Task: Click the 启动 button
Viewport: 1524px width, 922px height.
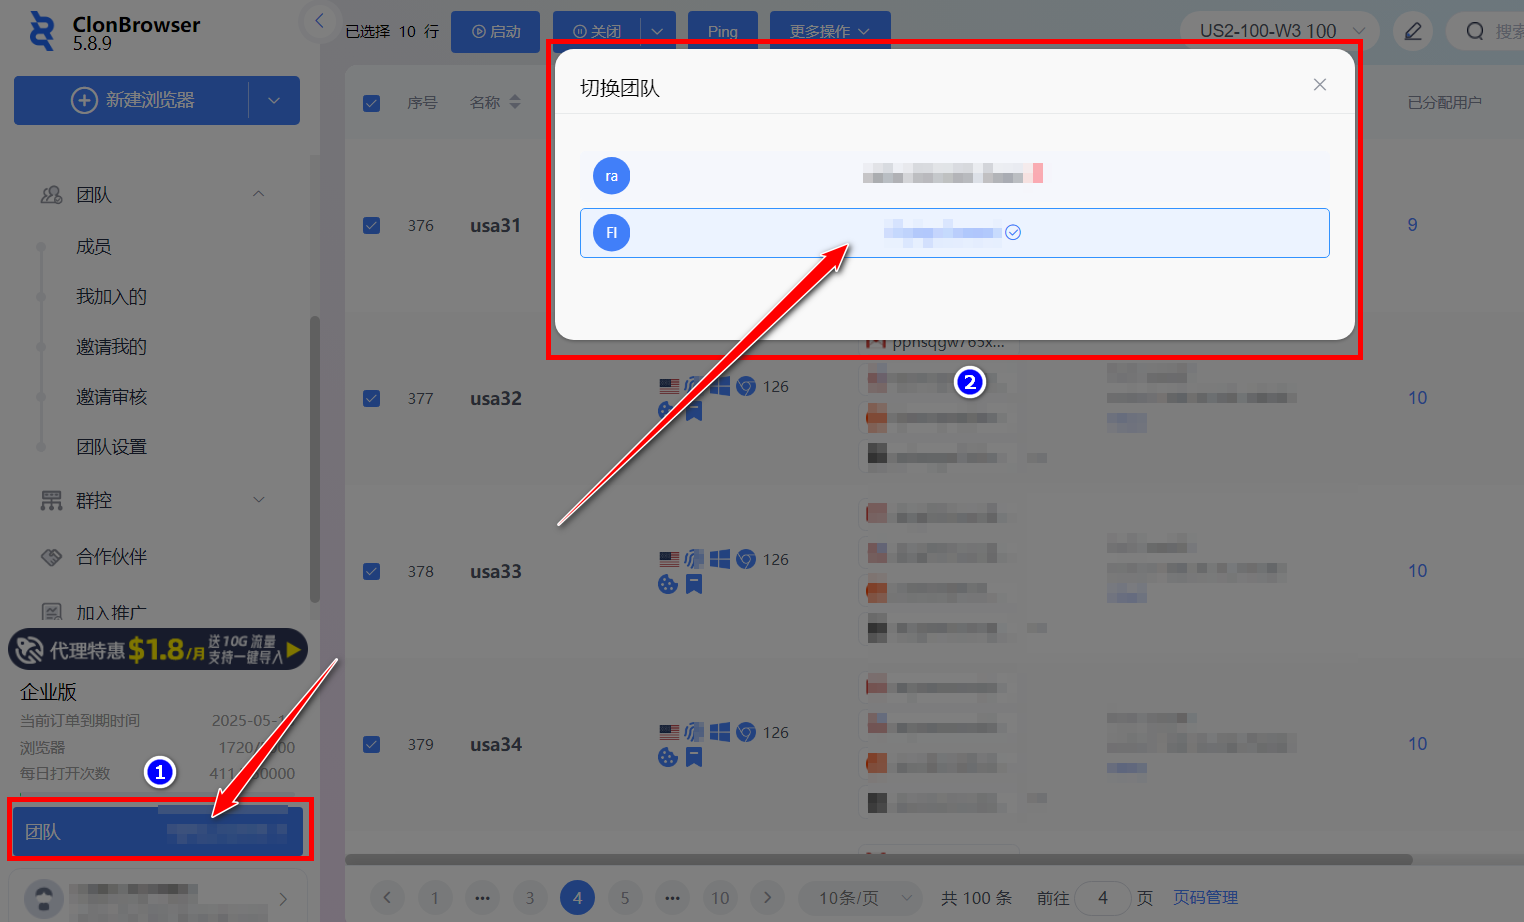Action: [495, 32]
